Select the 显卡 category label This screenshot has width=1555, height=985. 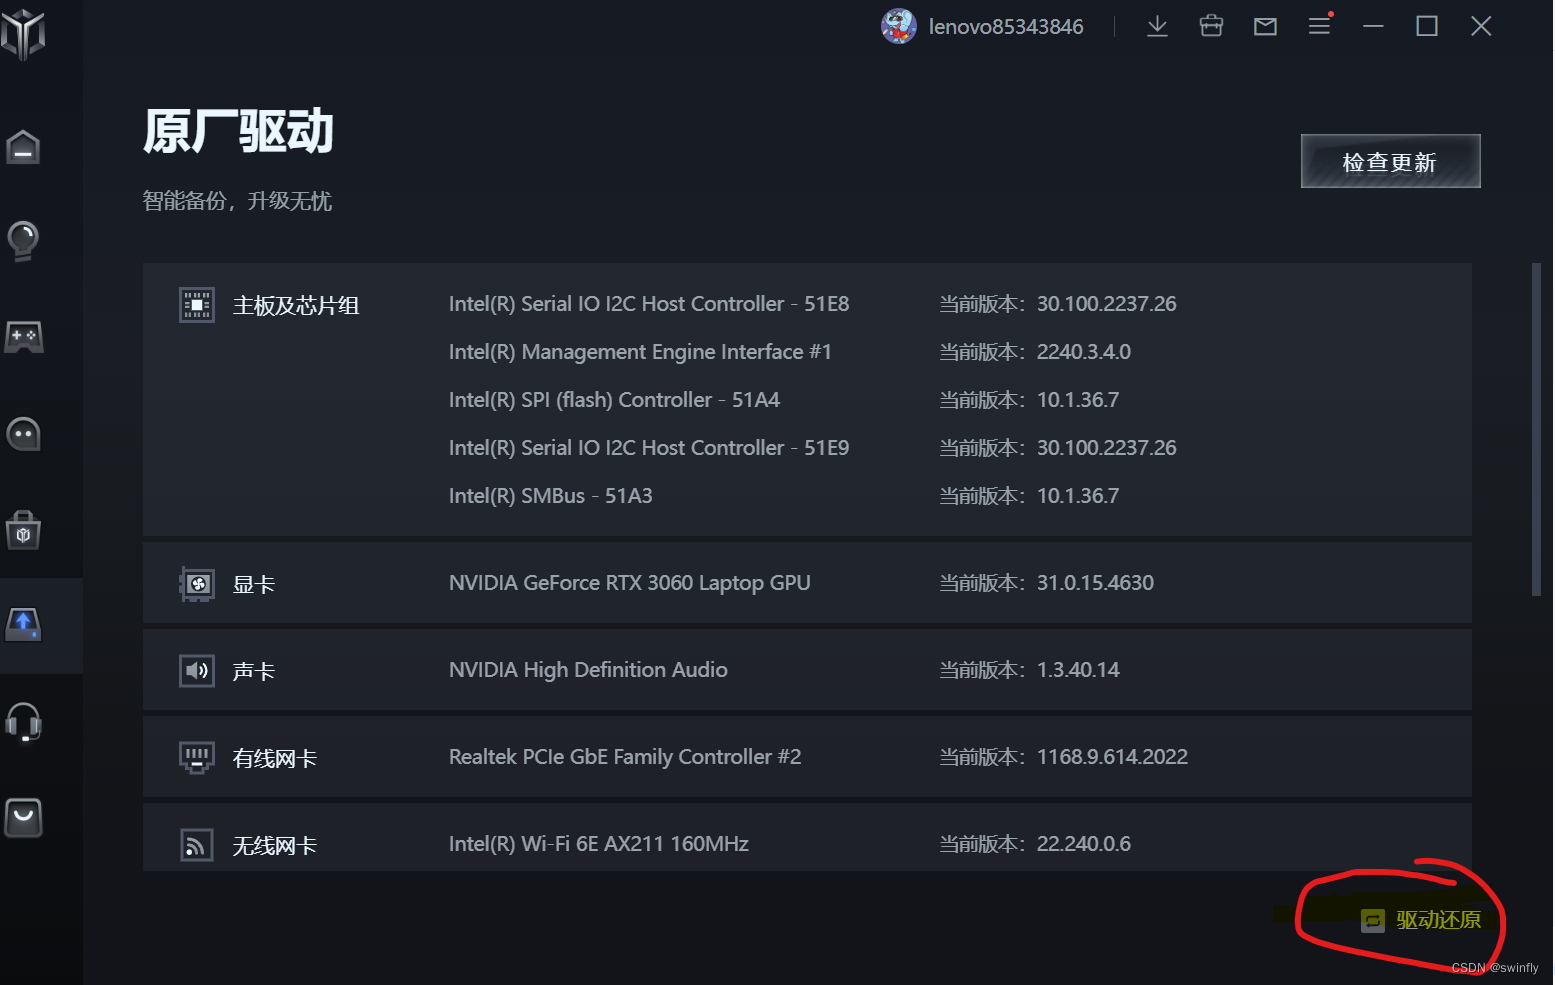pyautogui.click(x=254, y=585)
